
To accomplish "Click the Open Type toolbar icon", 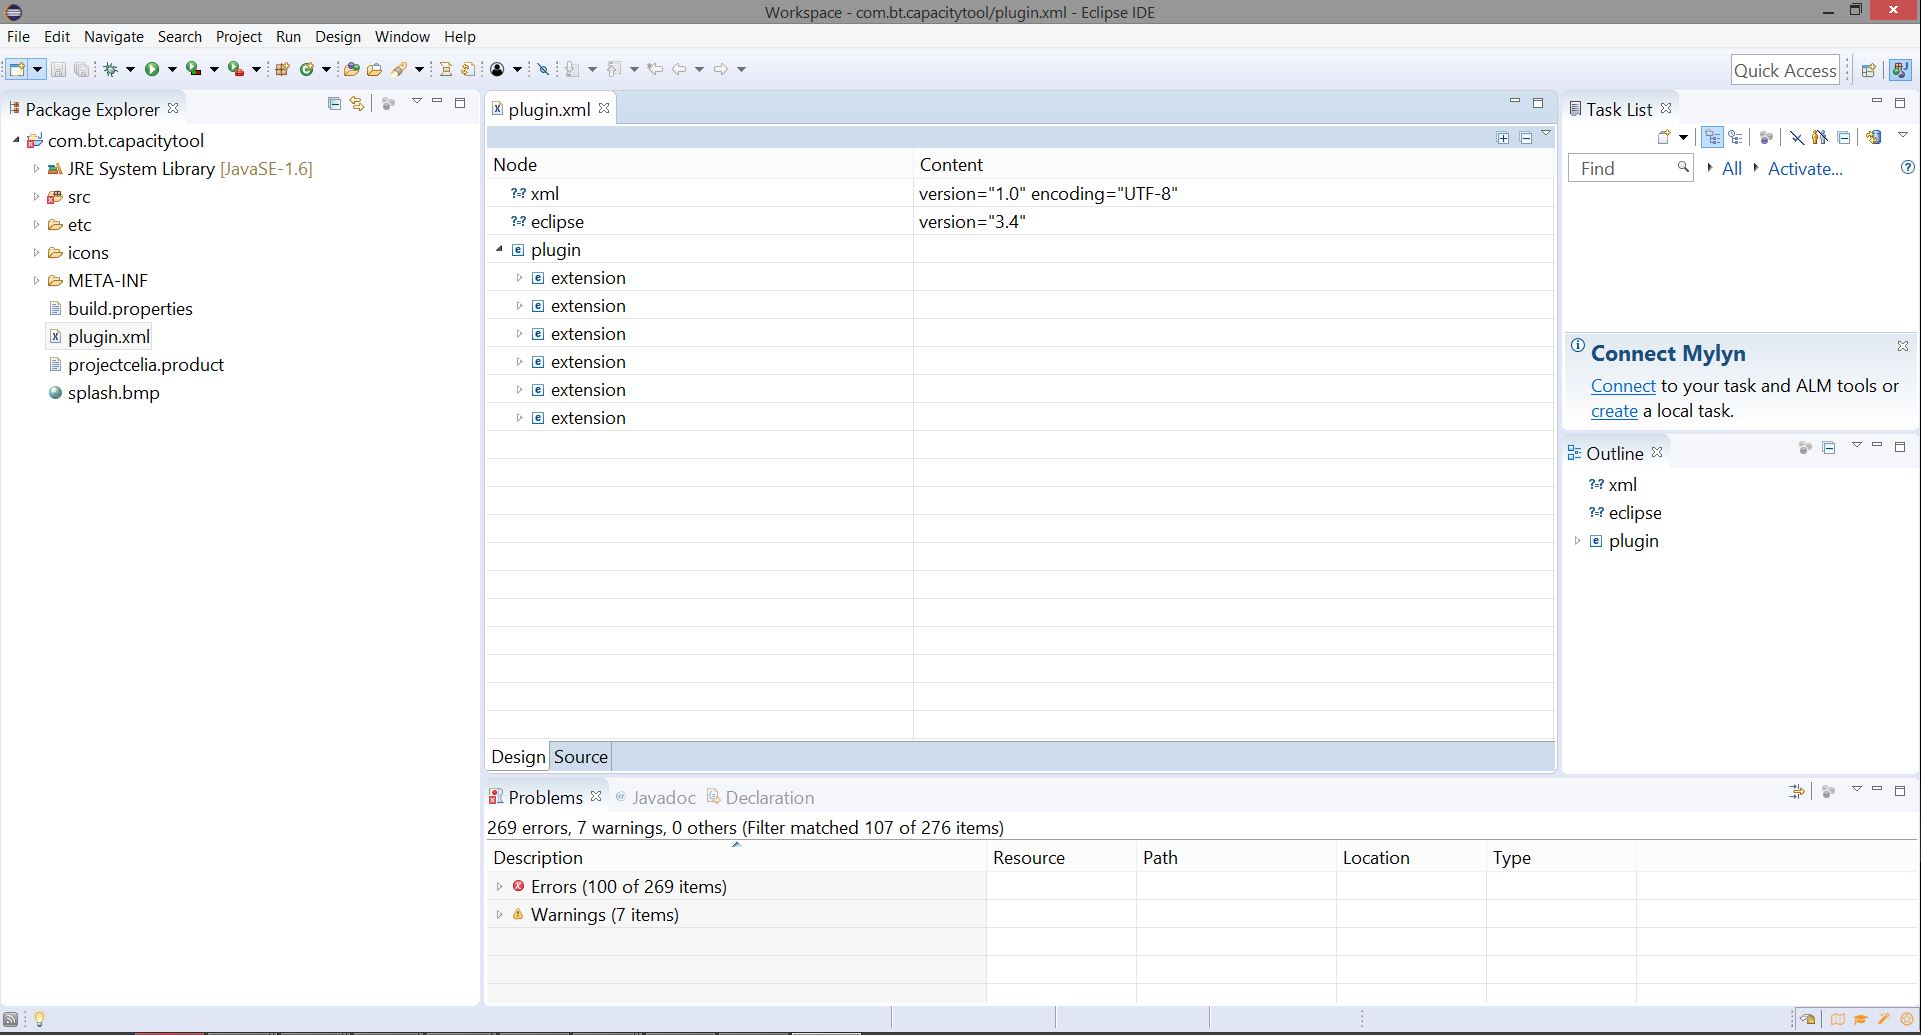I will [x=351, y=69].
